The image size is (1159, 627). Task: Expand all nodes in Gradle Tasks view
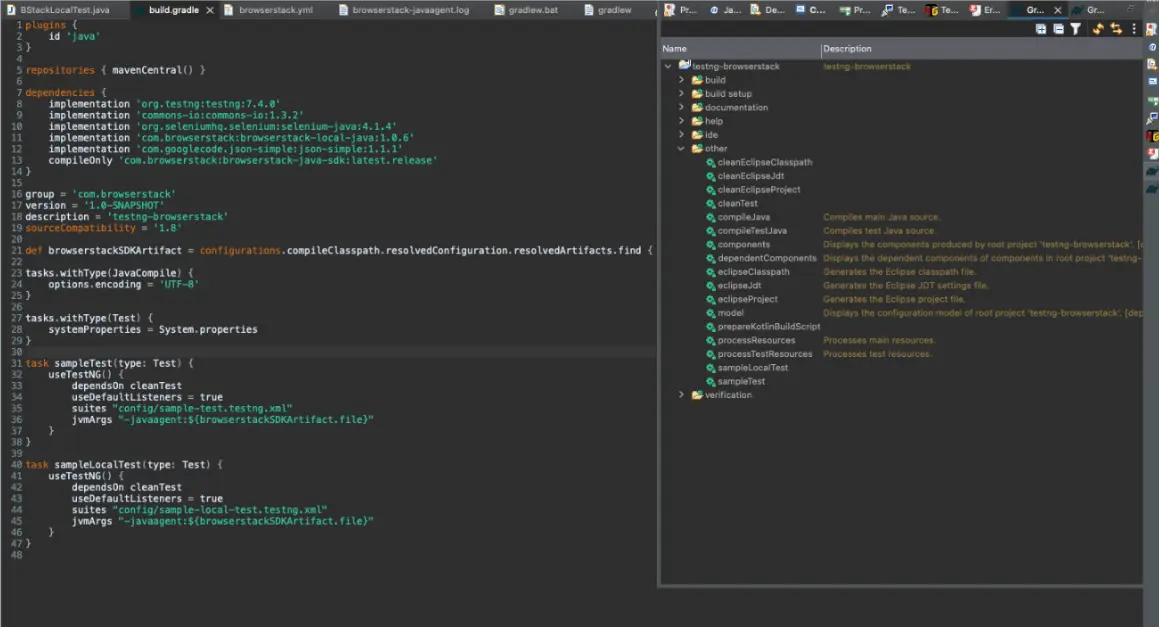(1041, 29)
